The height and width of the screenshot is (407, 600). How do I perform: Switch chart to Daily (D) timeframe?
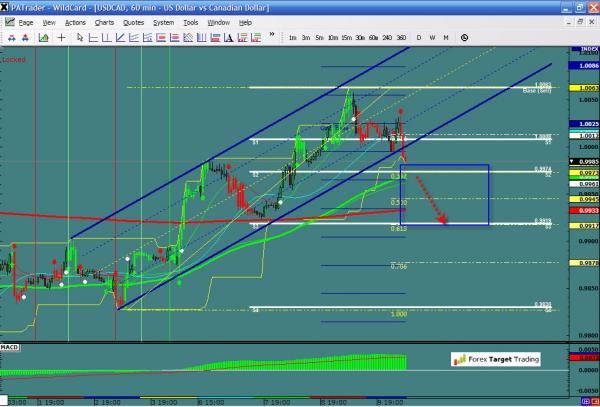pos(418,38)
